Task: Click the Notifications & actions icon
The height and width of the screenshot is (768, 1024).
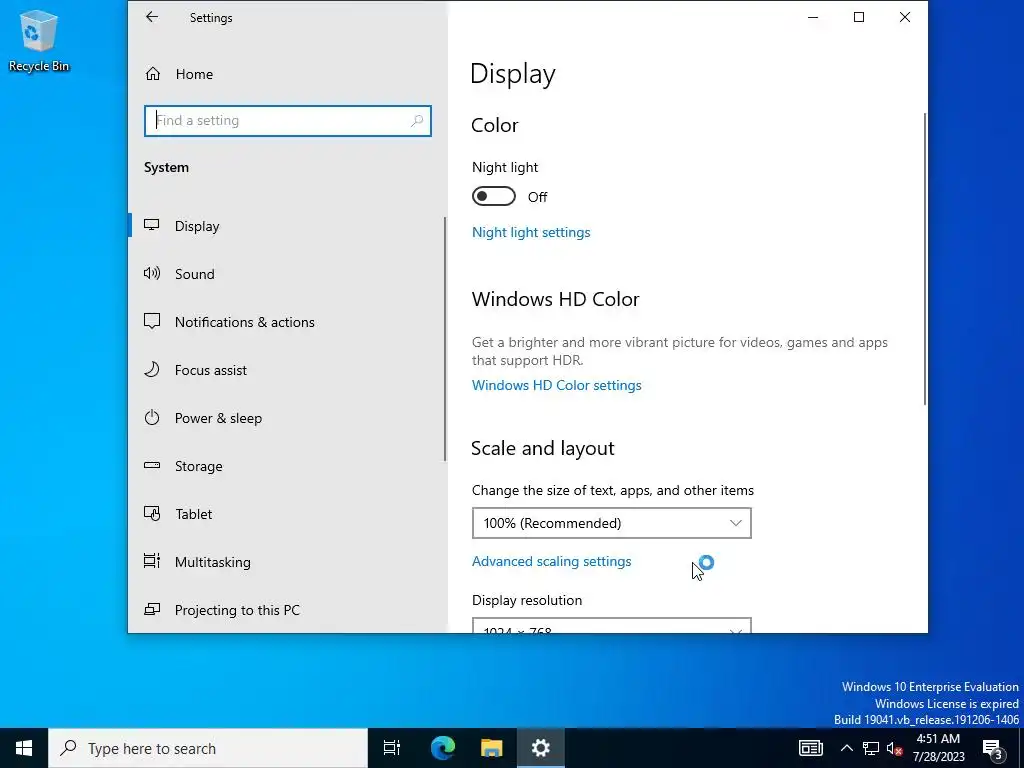Action: (x=152, y=321)
